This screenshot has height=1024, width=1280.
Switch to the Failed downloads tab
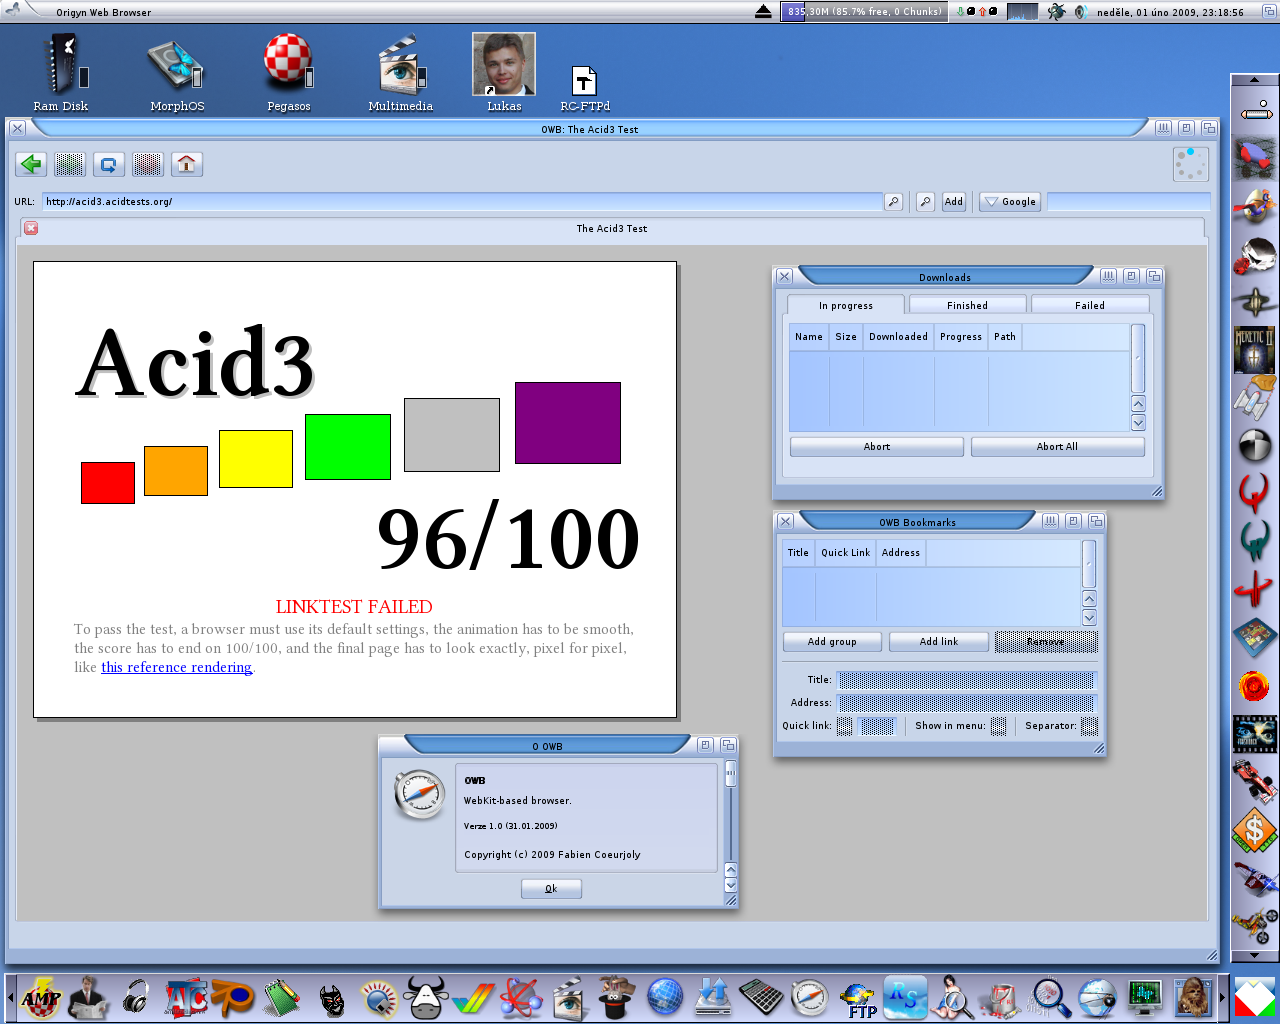[1090, 305]
